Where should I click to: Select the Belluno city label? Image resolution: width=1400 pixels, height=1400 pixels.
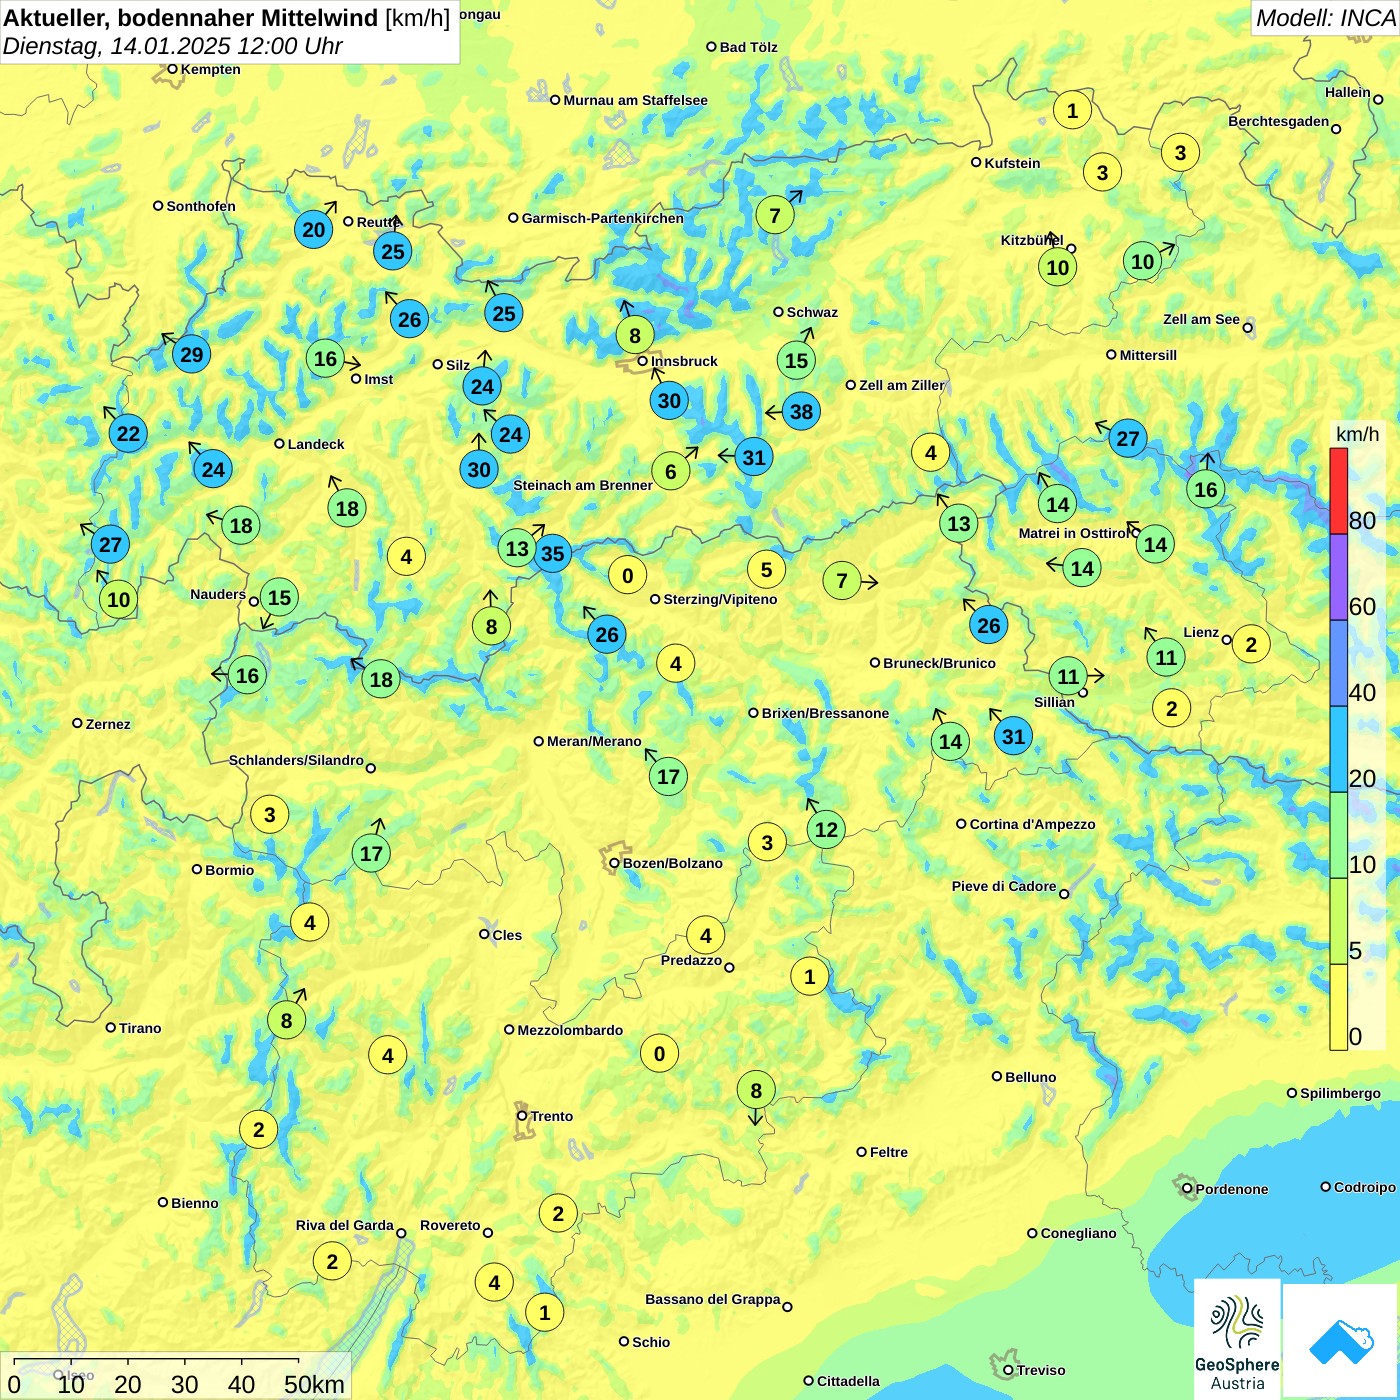[1030, 1077]
